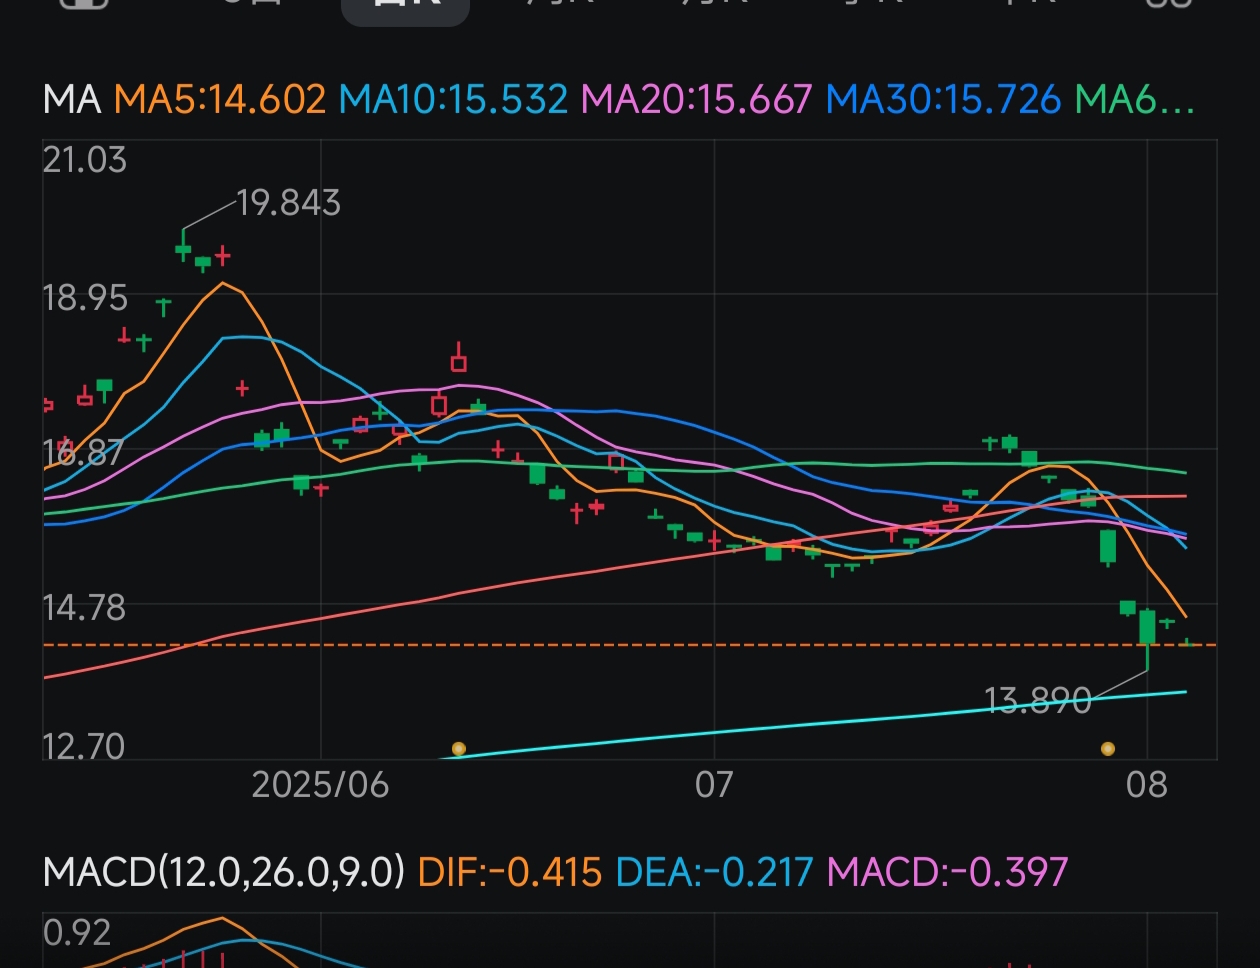The height and width of the screenshot is (968, 1260).
Task: Select the MA5:14.602 value
Action: [x=220, y=99]
